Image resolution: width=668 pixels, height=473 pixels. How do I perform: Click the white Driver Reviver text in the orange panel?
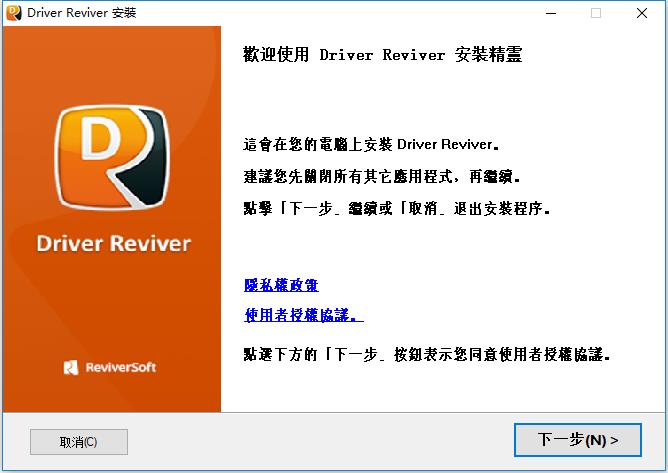[x=114, y=243]
